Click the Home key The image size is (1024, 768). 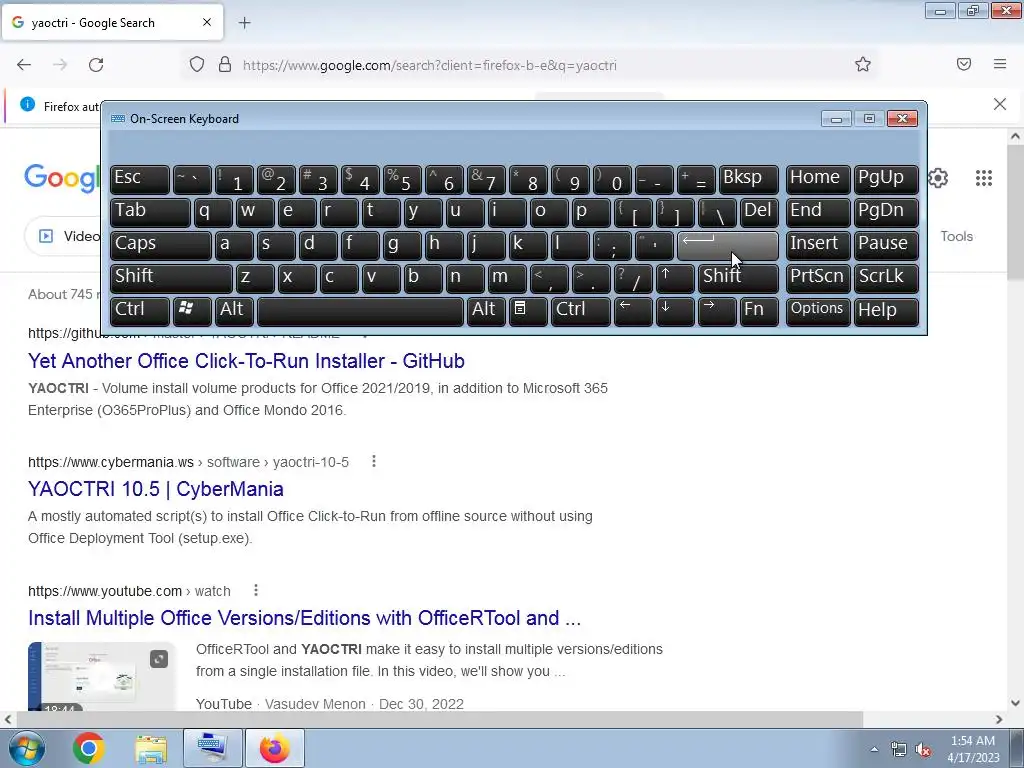click(x=818, y=180)
